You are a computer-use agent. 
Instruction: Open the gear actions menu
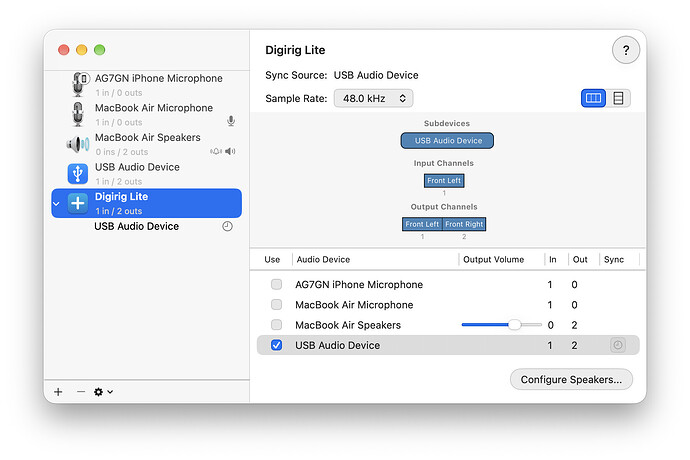coord(103,392)
